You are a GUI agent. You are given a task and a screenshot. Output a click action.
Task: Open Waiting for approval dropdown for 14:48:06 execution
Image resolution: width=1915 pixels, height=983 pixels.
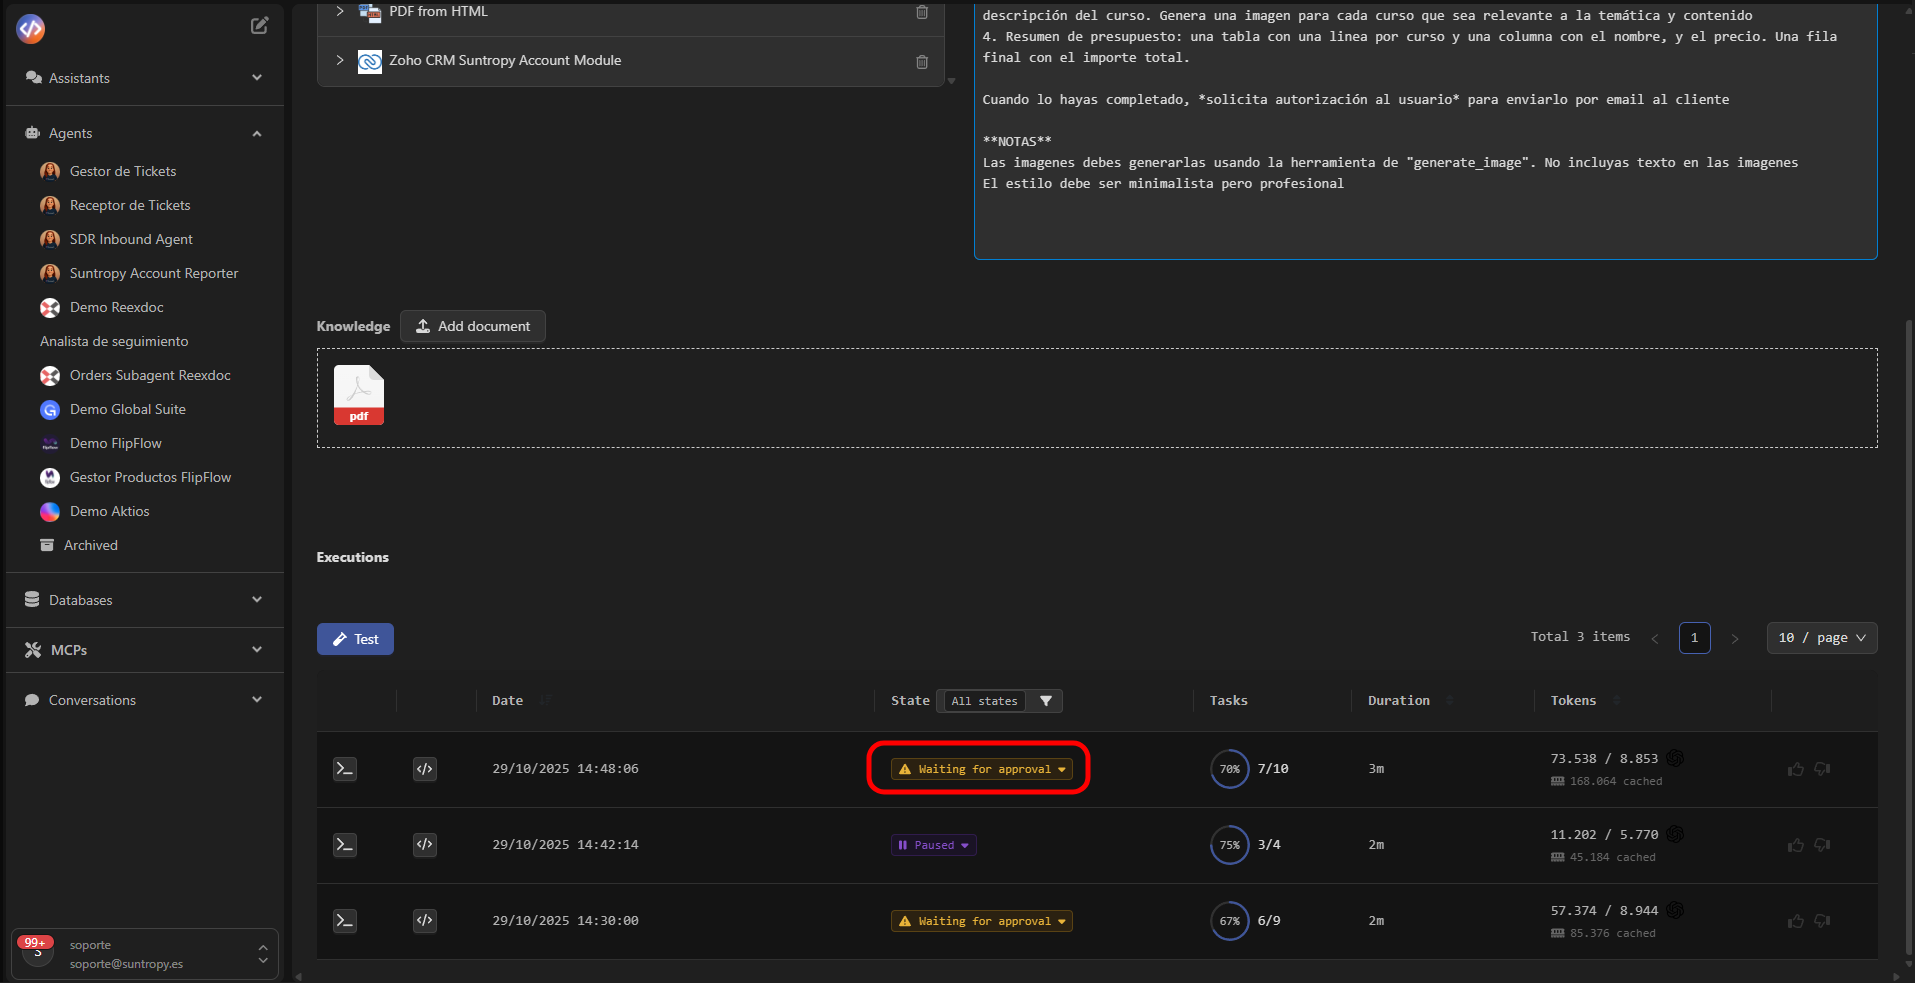click(x=981, y=769)
